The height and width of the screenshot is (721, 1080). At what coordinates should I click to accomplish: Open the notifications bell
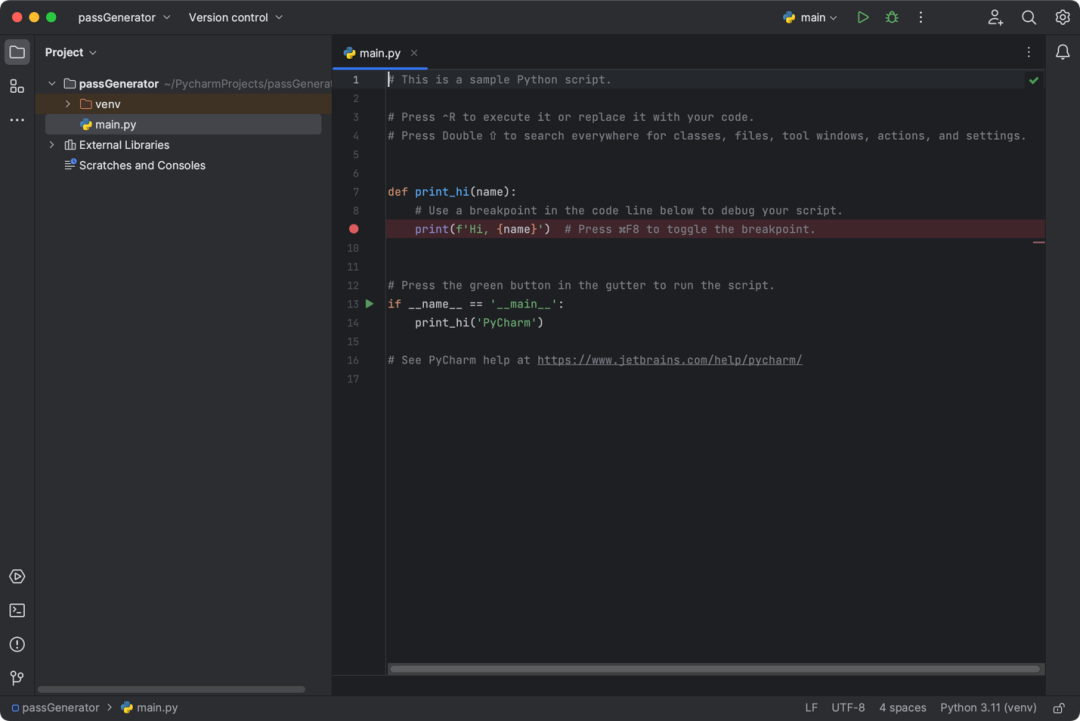(x=1063, y=52)
